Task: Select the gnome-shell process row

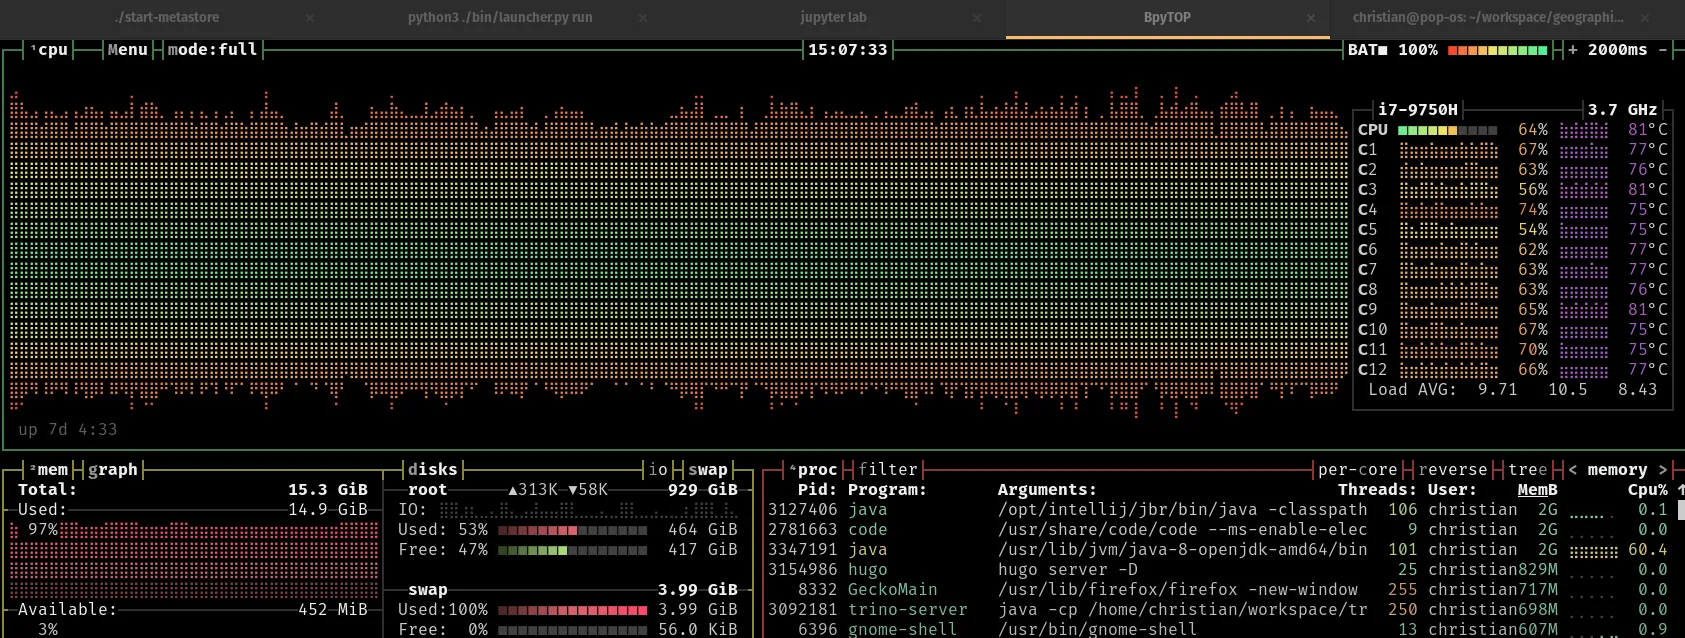Action: click(x=1218, y=629)
